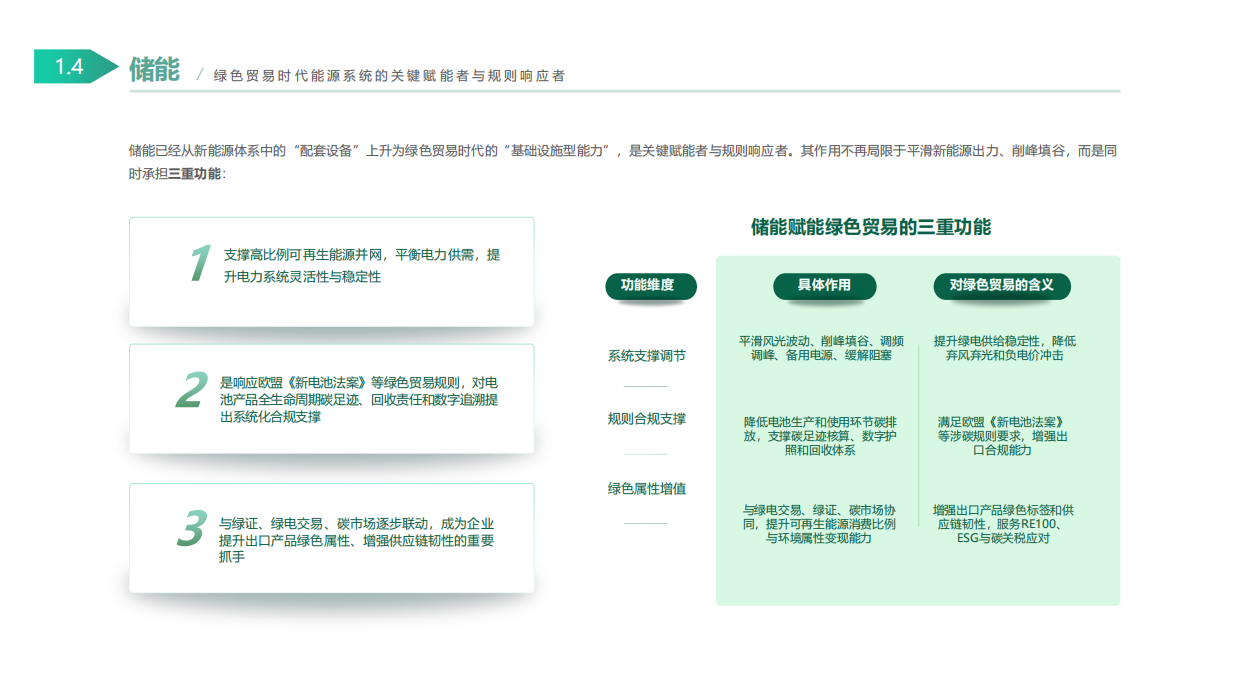Select the large number 3 in third card

[191, 530]
